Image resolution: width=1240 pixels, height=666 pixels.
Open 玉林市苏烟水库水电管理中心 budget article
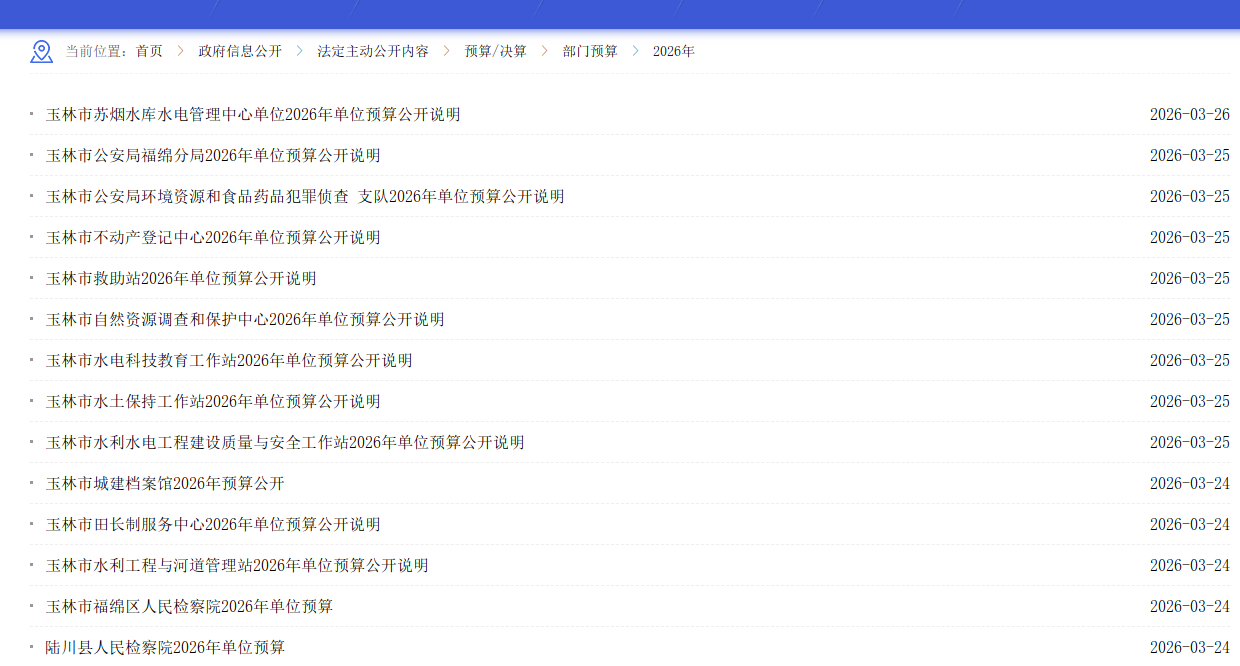pos(253,115)
